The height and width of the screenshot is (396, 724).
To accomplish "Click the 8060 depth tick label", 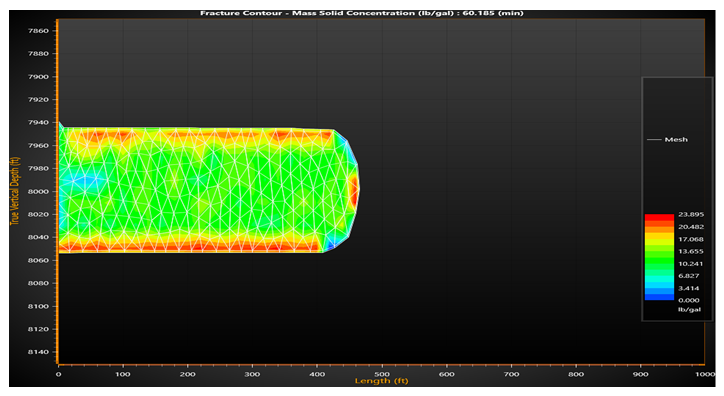I will (x=38, y=260).
